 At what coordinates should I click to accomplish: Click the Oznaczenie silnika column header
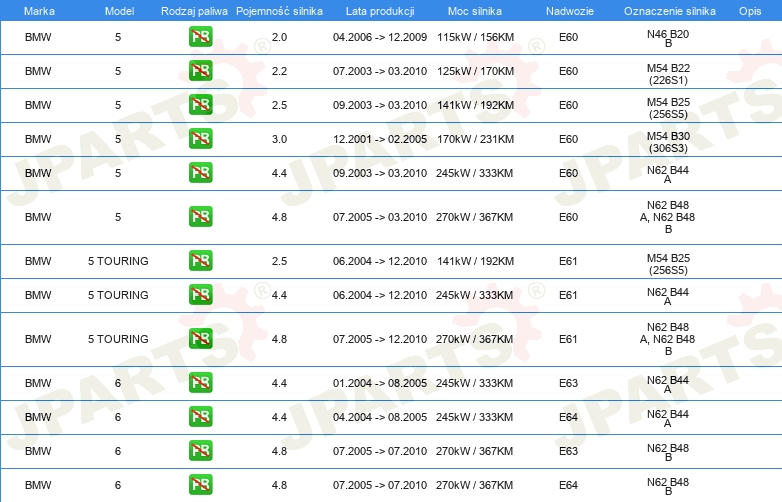[670, 11]
